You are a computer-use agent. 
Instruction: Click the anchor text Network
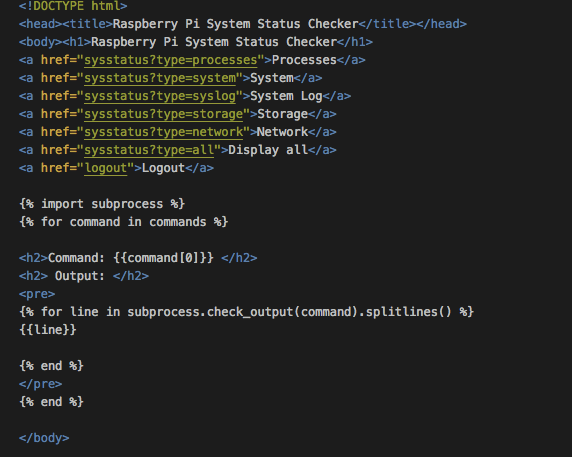coord(282,132)
